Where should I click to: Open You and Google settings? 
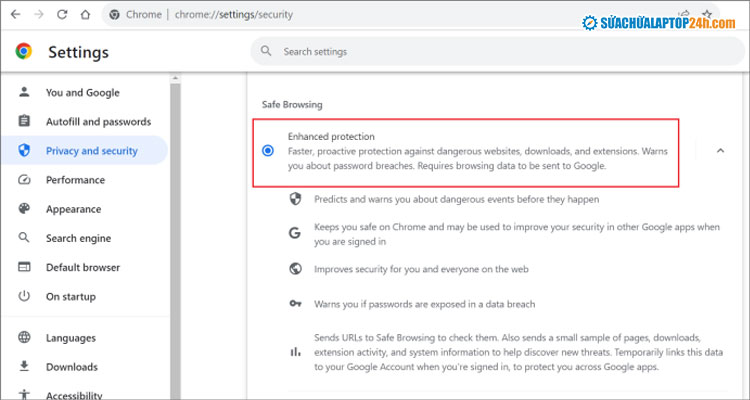(x=82, y=93)
